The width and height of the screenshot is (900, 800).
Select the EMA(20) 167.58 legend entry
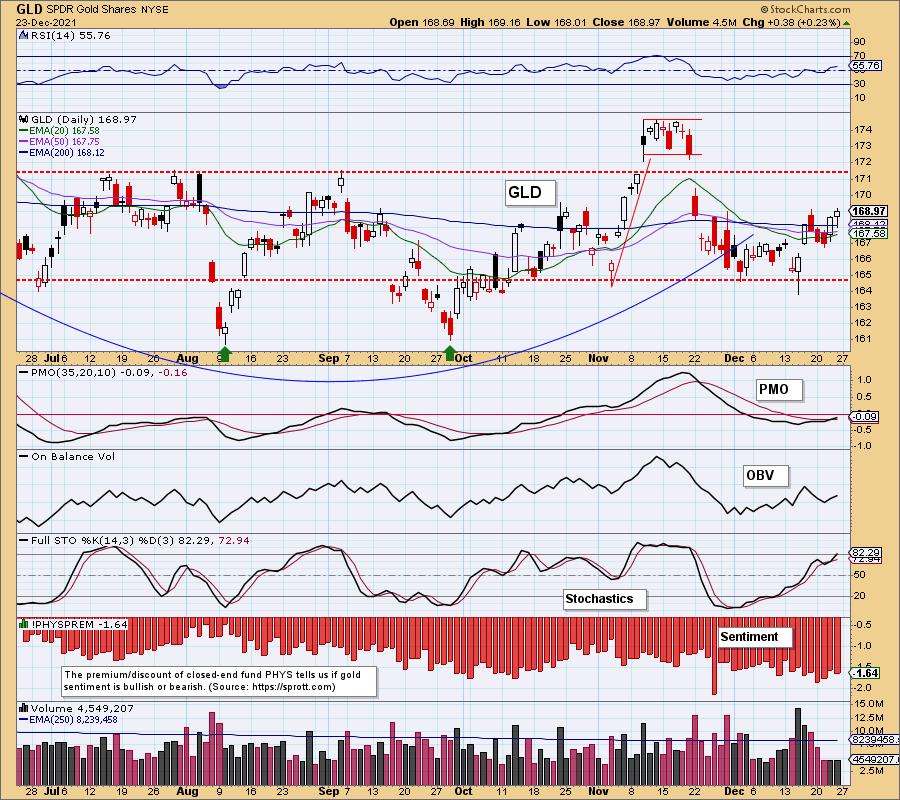(x=64, y=131)
